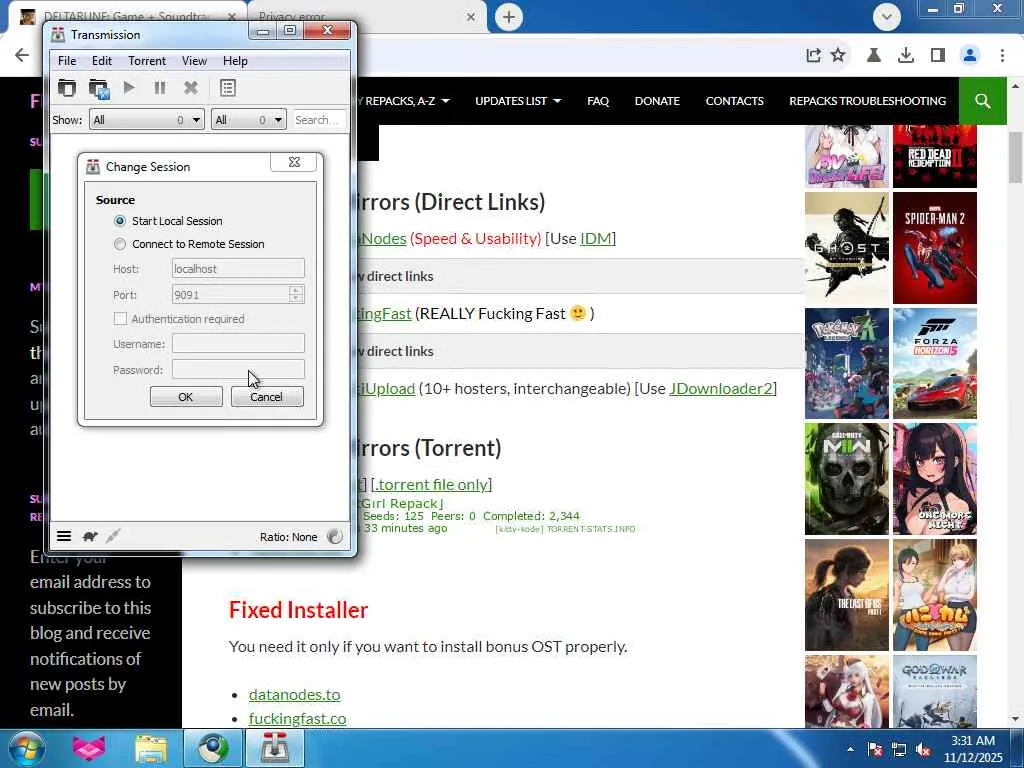1024x768 pixels.
Task: Click the network status globe icon in Transmission
Action: click(x=334, y=536)
